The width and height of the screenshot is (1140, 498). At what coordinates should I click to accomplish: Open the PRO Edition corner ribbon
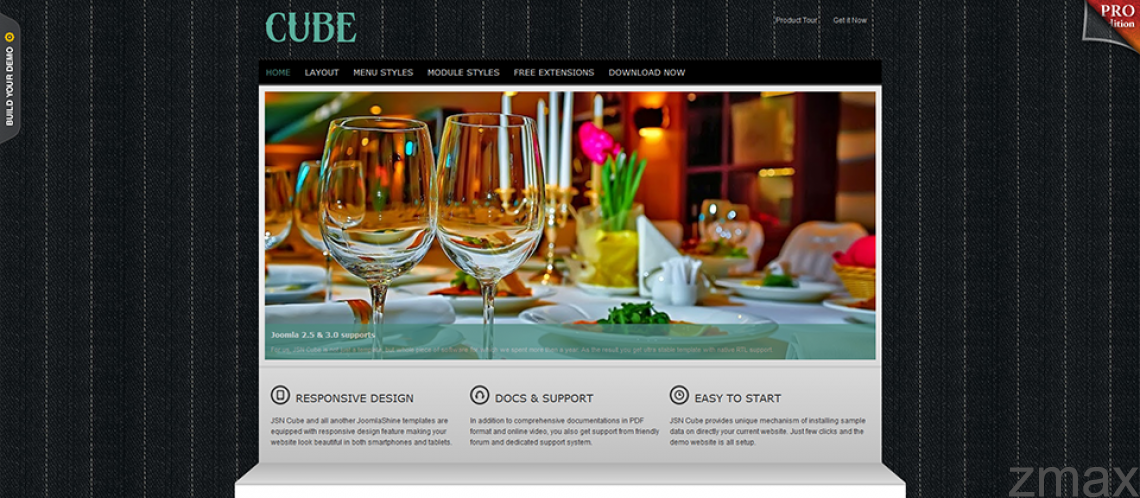pos(1113,22)
